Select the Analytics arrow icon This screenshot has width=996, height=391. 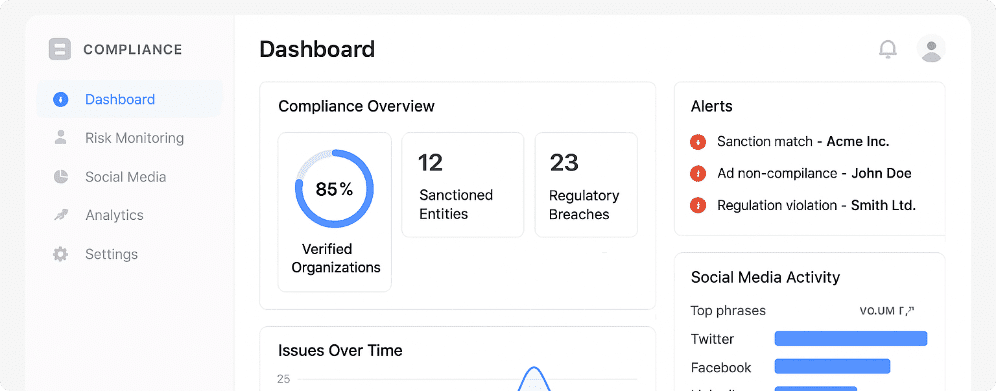(x=60, y=215)
